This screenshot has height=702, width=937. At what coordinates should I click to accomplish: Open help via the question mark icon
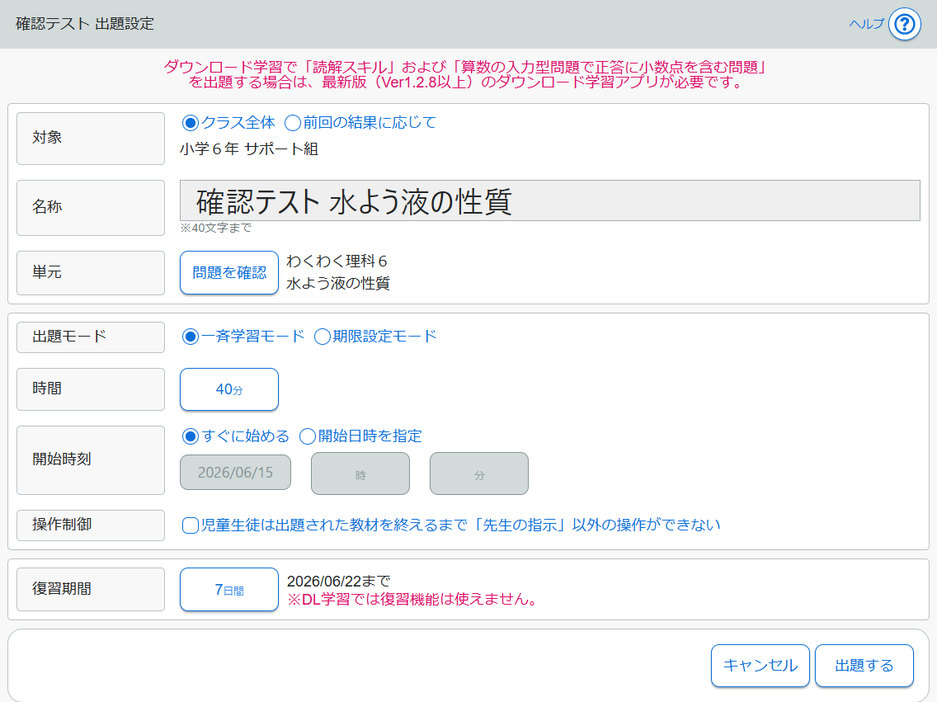[x=904, y=24]
